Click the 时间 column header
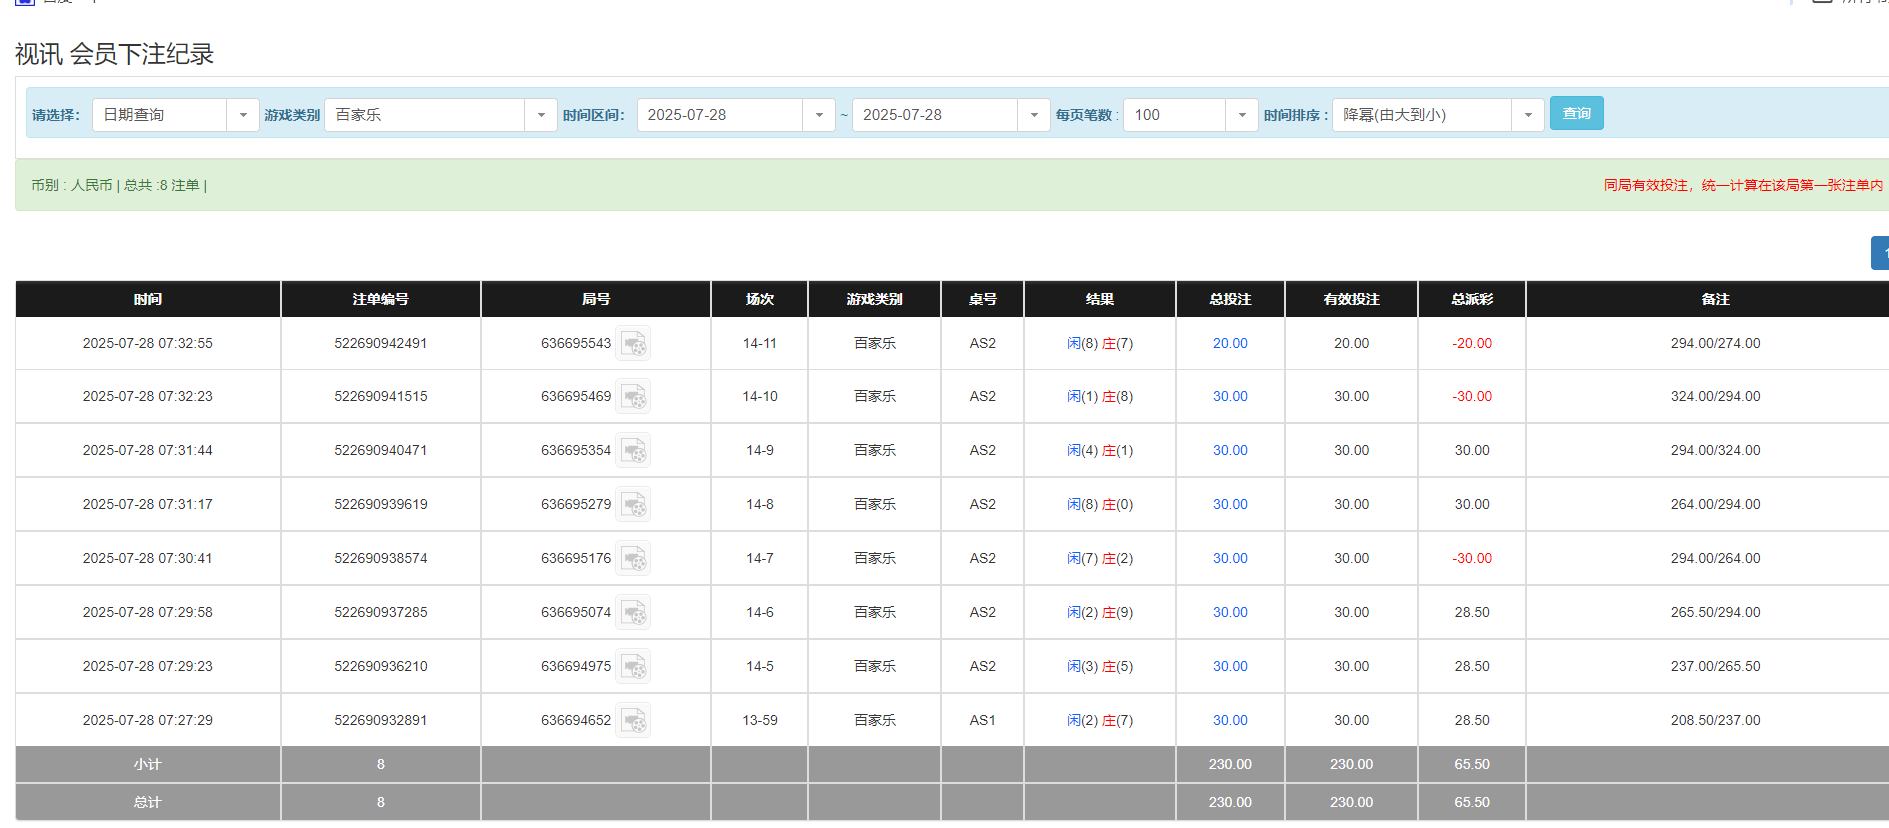1889x828 pixels. tap(148, 299)
